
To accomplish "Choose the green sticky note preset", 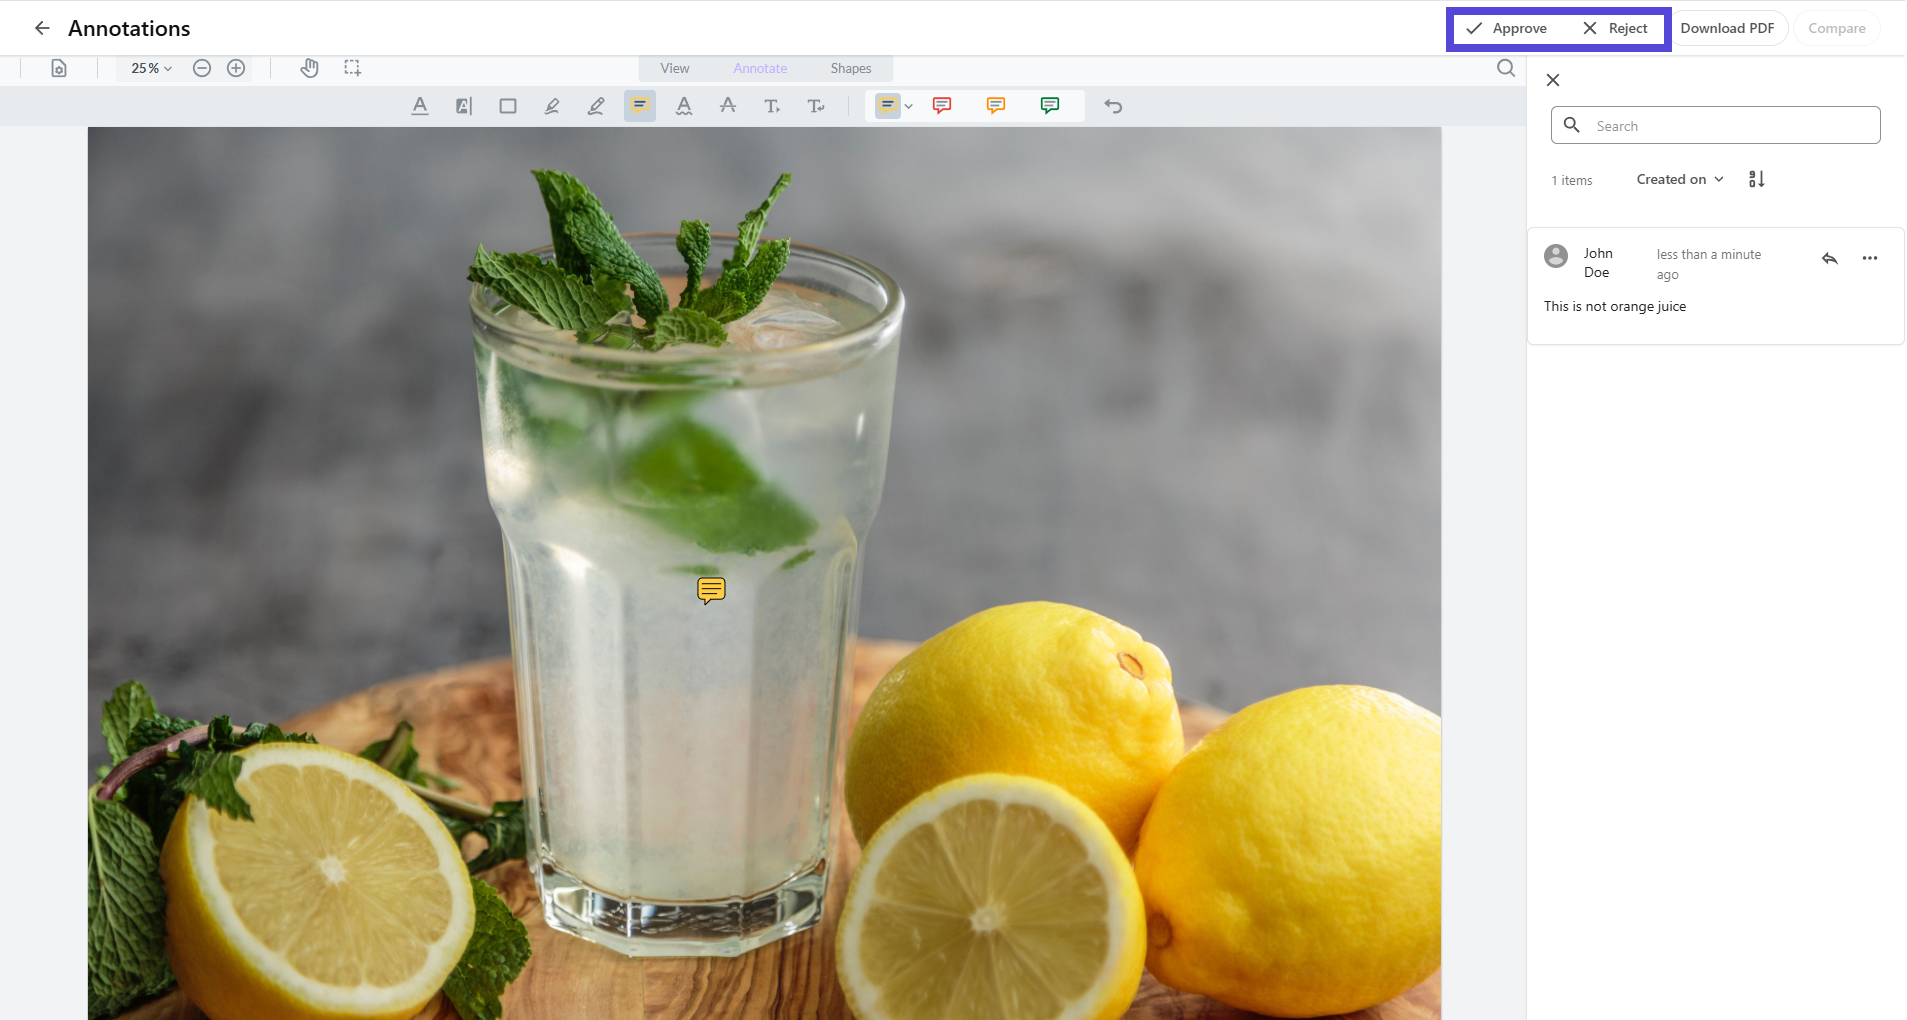I will click(x=1050, y=106).
